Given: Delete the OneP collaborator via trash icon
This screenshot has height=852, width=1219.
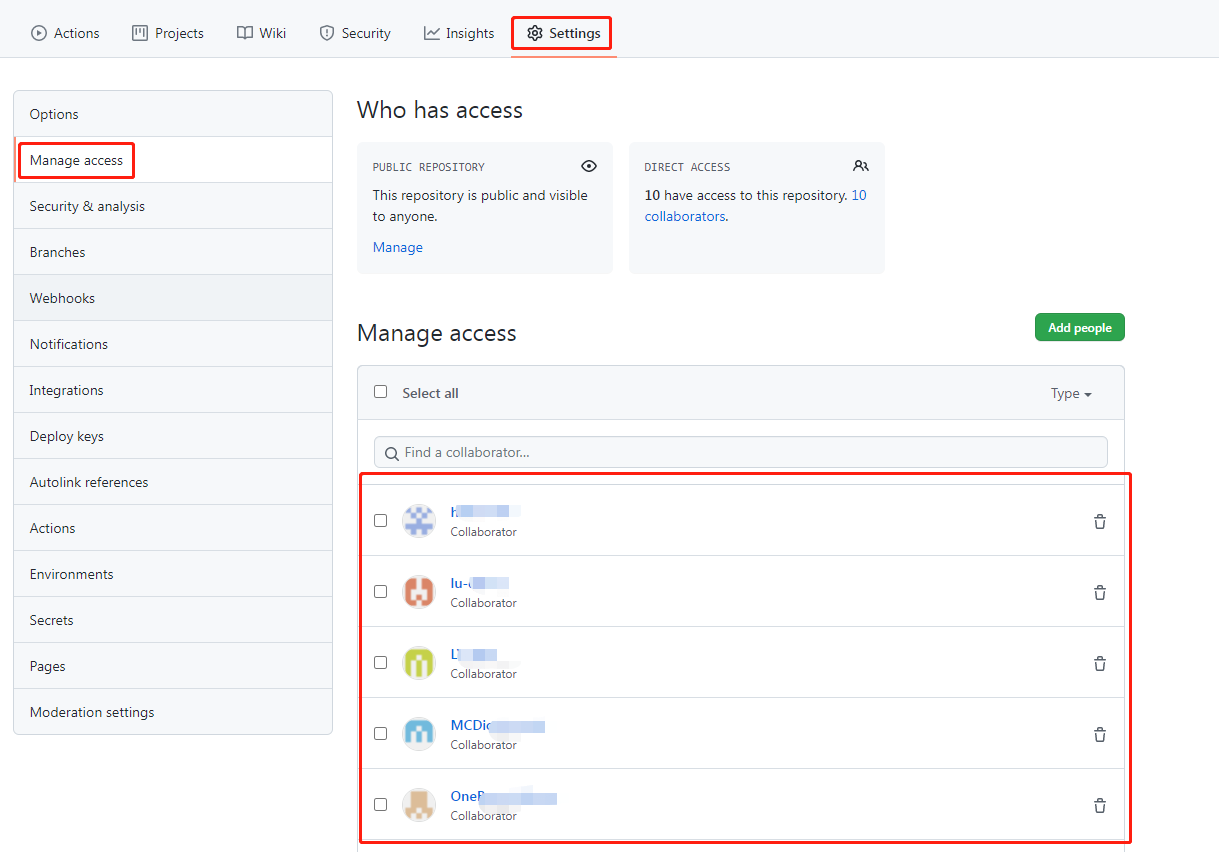Looking at the screenshot, I should 1099,805.
